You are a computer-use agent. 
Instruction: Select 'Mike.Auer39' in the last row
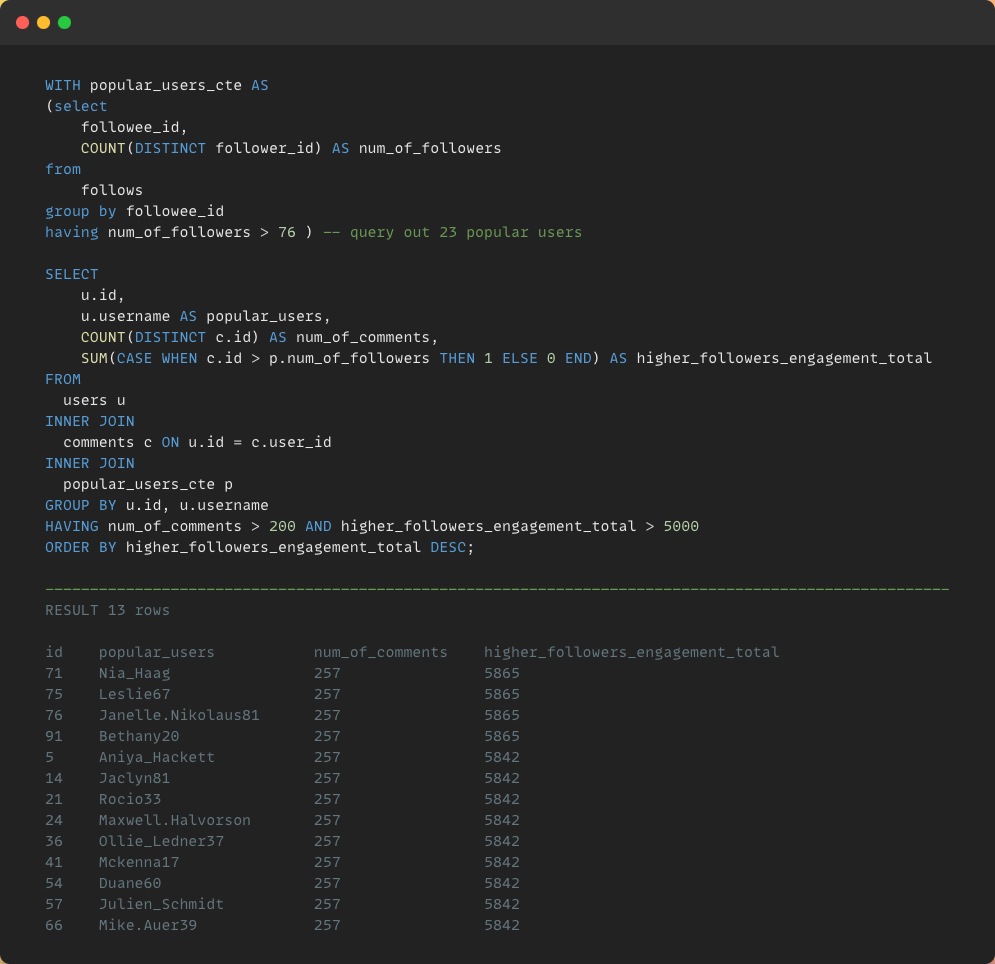(148, 925)
